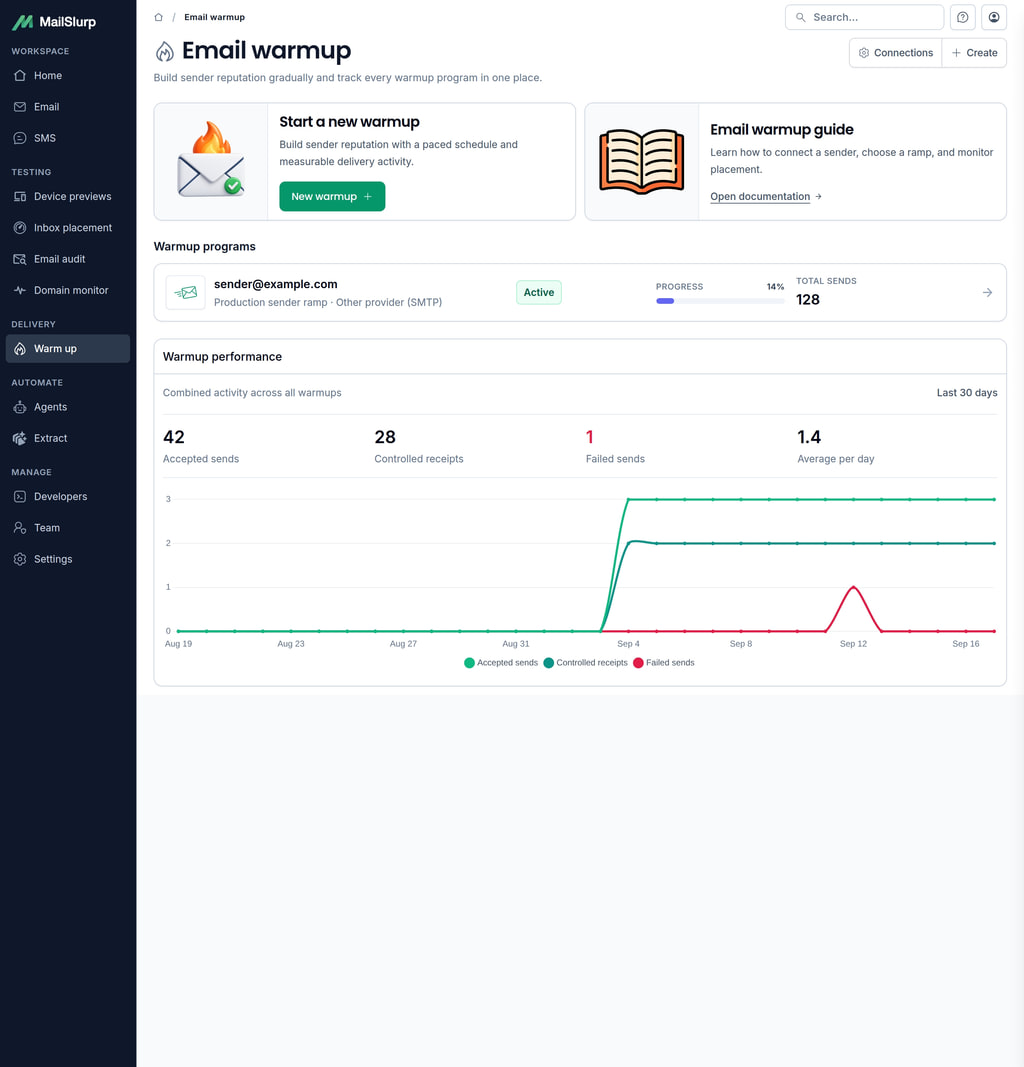Click the flaming envelope illustration

[x=211, y=161]
